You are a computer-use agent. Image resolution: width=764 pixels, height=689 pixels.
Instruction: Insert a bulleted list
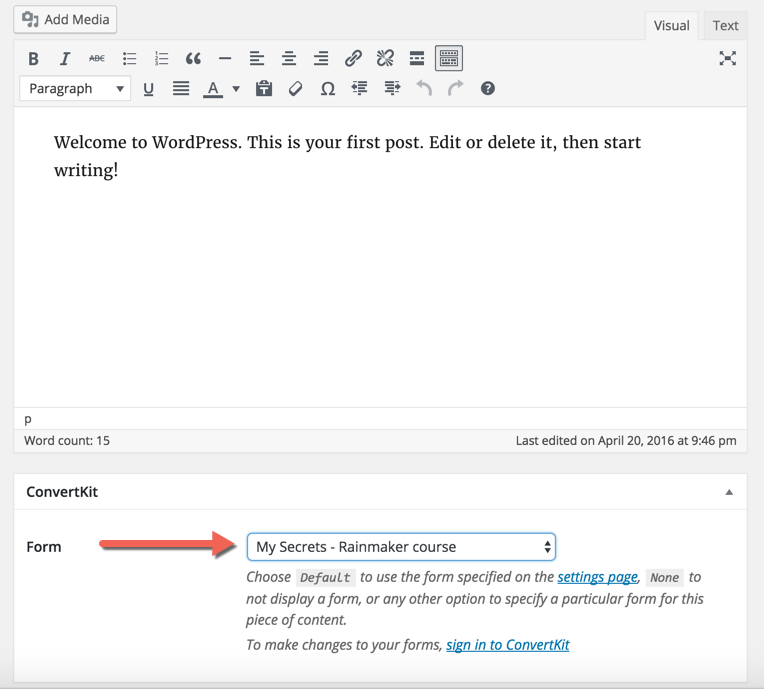point(129,59)
